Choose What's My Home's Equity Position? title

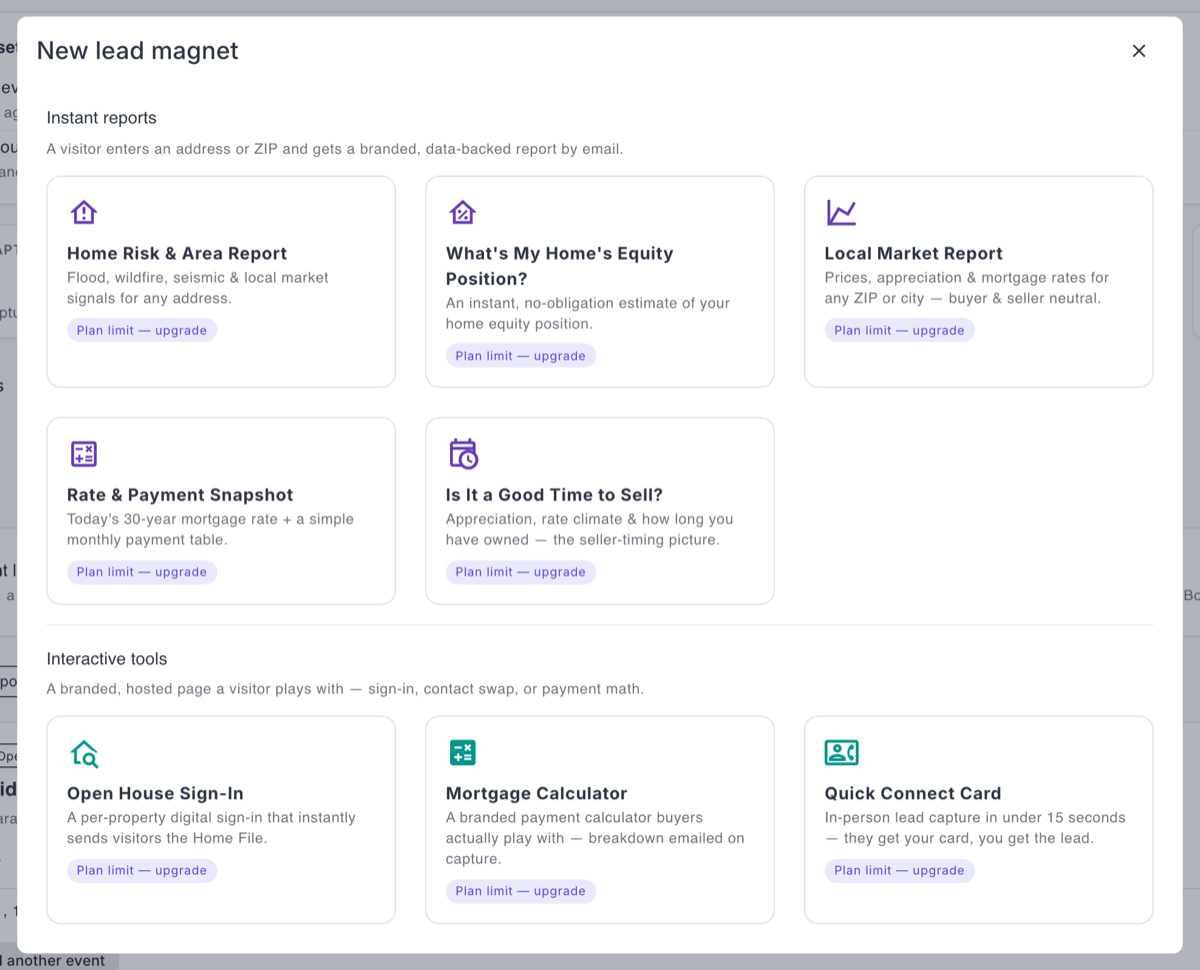click(x=559, y=266)
